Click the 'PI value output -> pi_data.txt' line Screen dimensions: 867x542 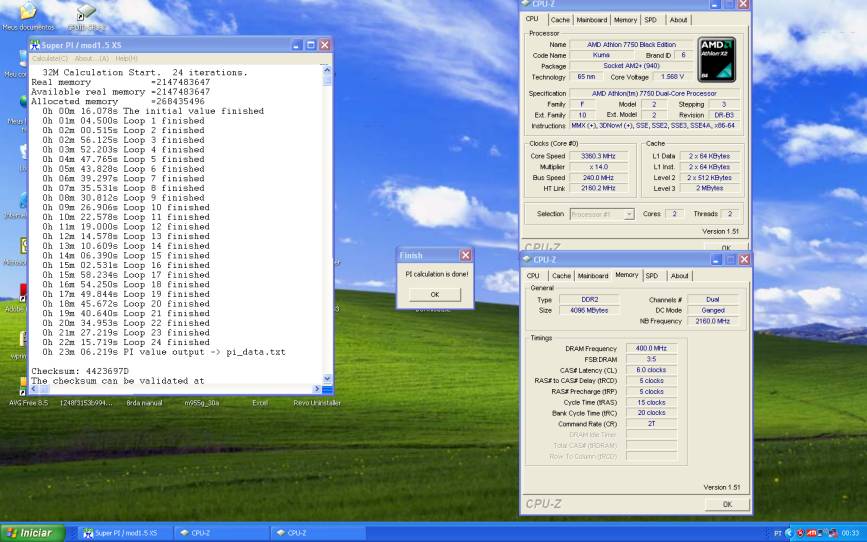(x=164, y=352)
